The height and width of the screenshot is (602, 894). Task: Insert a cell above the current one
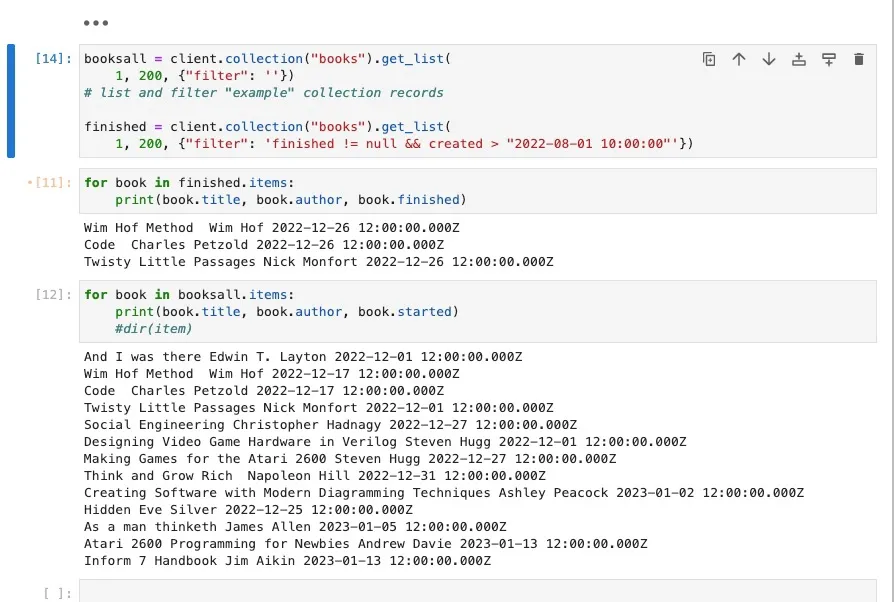(x=799, y=59)
